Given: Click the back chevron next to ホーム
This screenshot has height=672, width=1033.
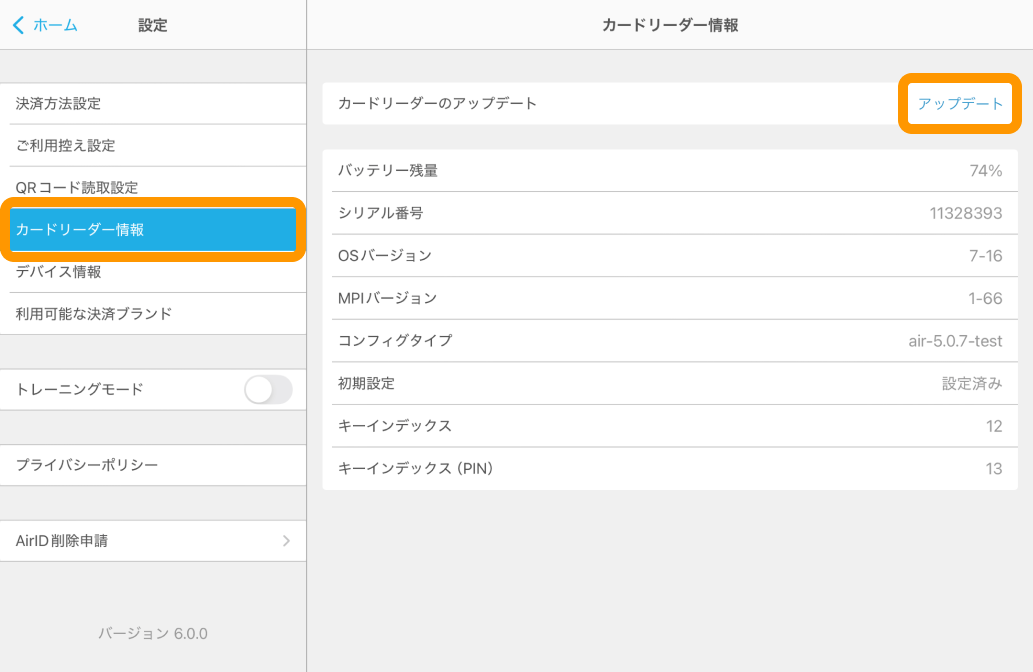Looking at the screenshot, I should 20,25.
